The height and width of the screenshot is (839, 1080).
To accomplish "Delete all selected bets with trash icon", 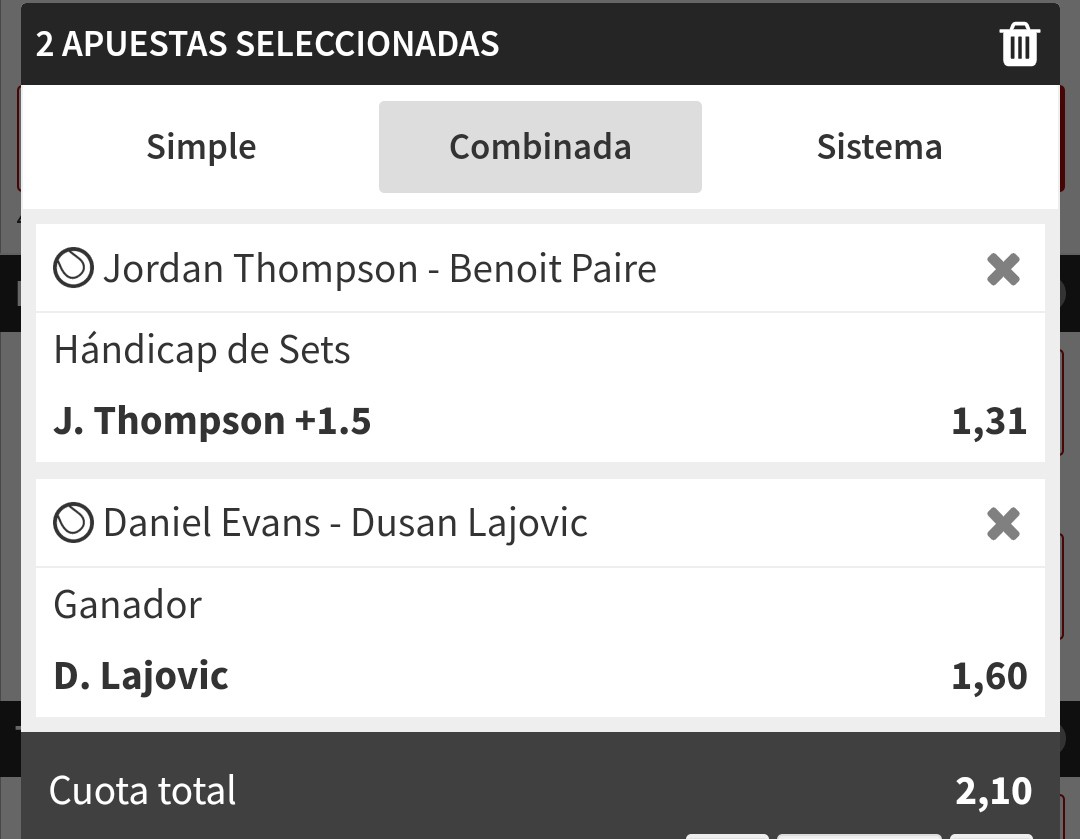I will pos(1019,45).
